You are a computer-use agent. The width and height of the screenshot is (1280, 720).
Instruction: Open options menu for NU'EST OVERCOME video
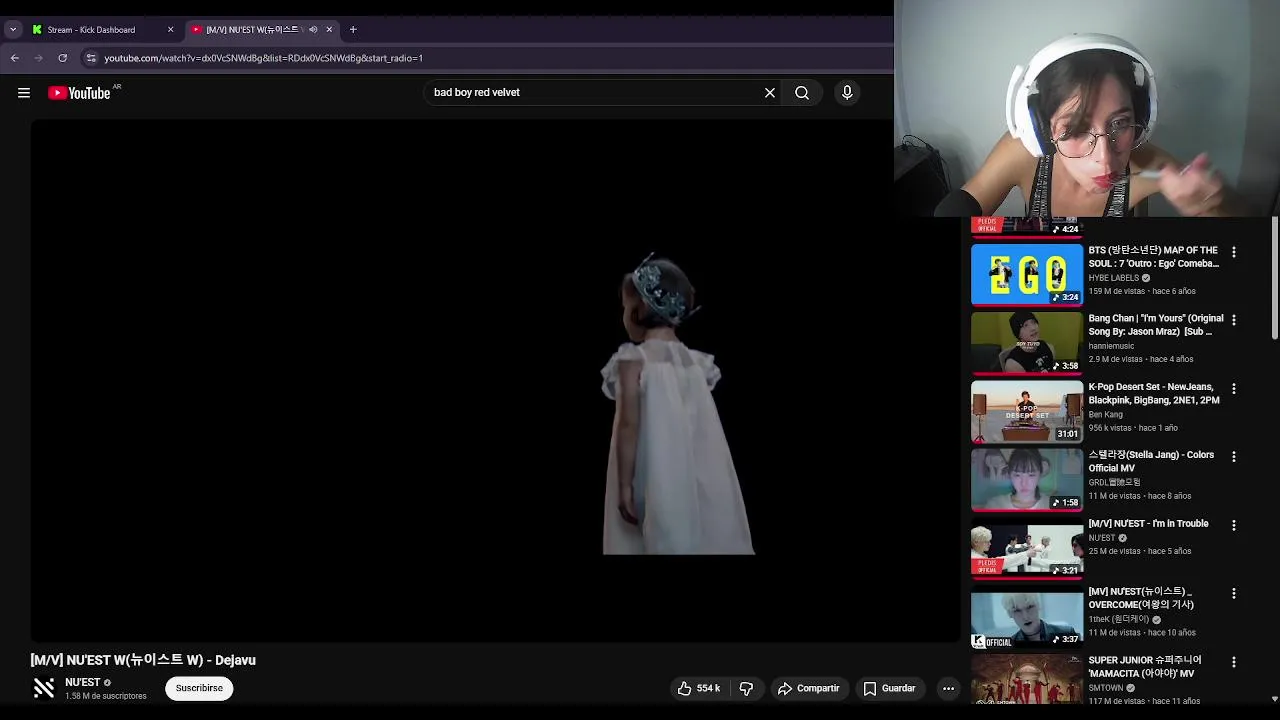[1234, 593]
